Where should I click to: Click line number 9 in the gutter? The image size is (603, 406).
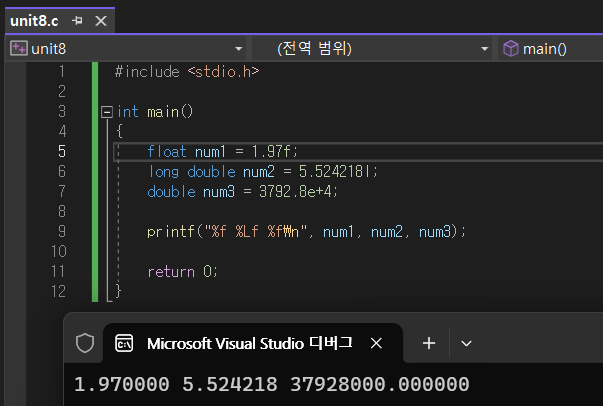pyautogui.click(x=62, y=231)
